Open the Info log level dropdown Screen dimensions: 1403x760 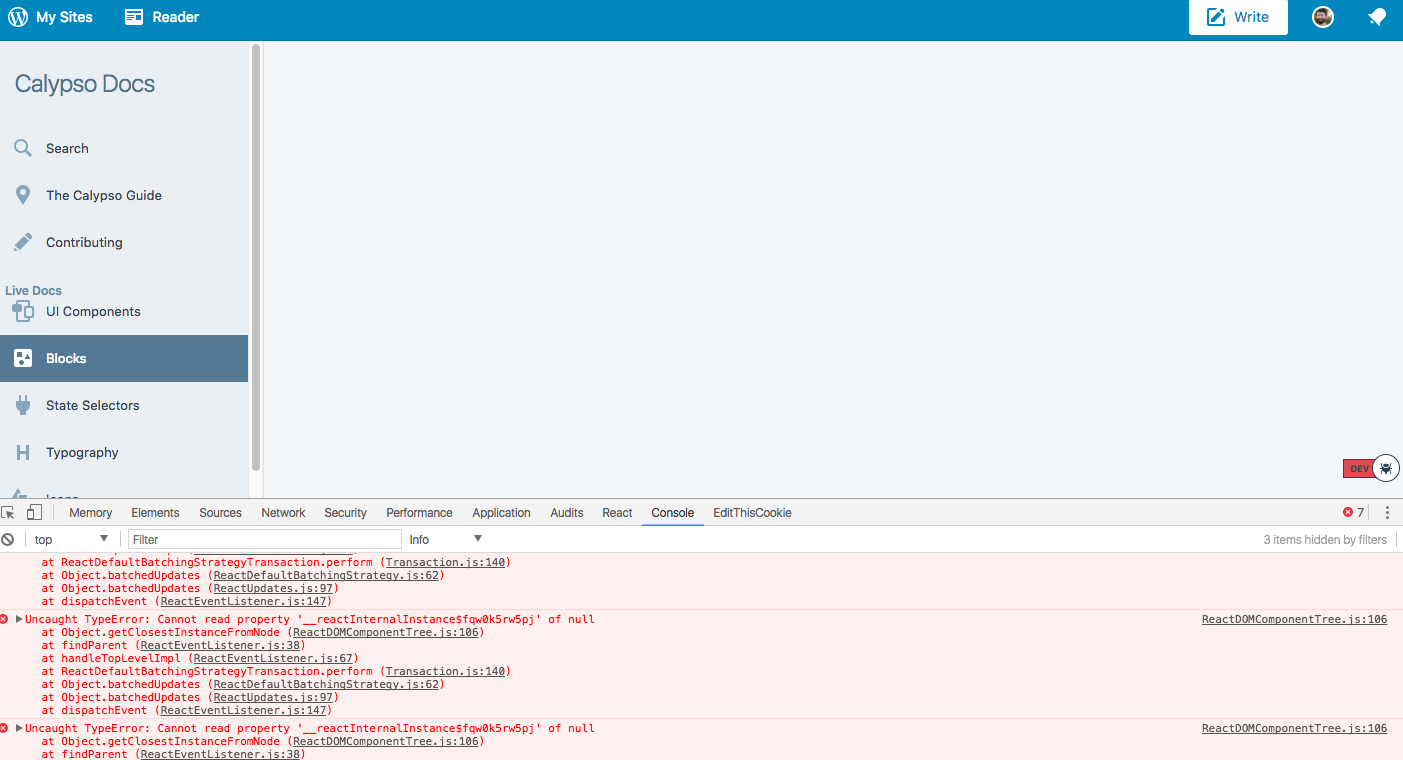coord(446,539)
